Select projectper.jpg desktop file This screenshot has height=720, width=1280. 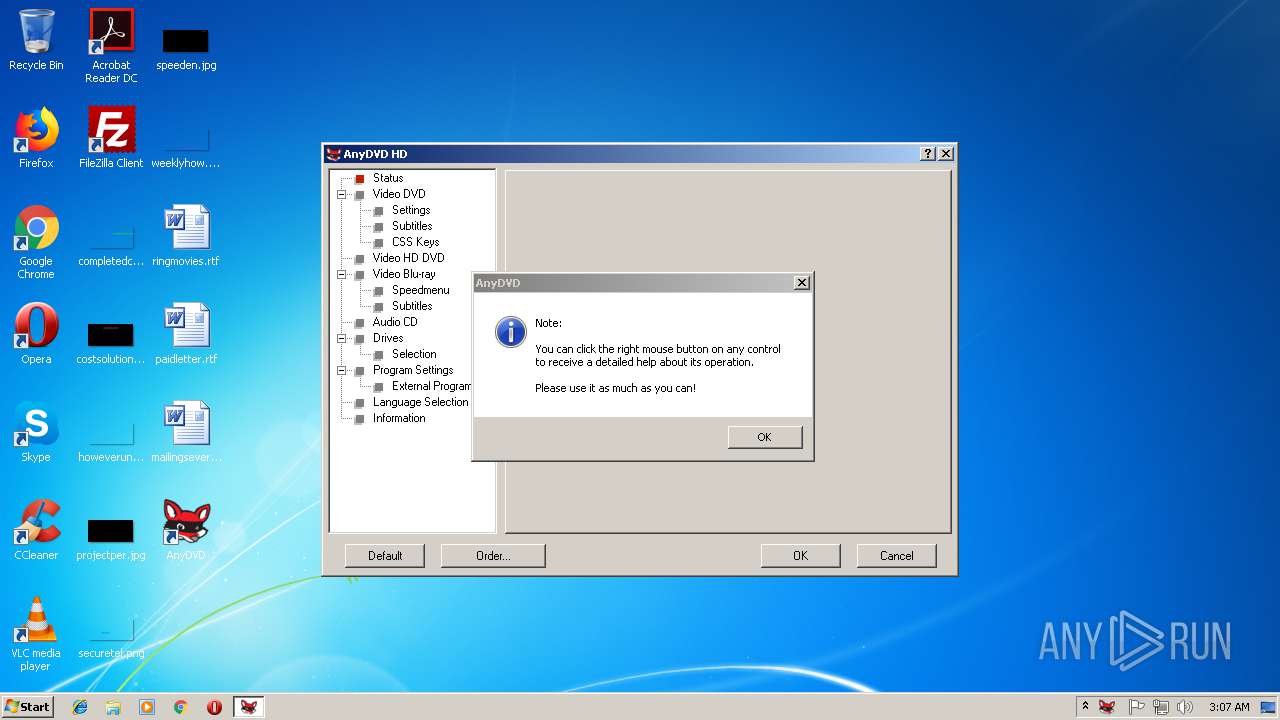[x=111, y=538]
